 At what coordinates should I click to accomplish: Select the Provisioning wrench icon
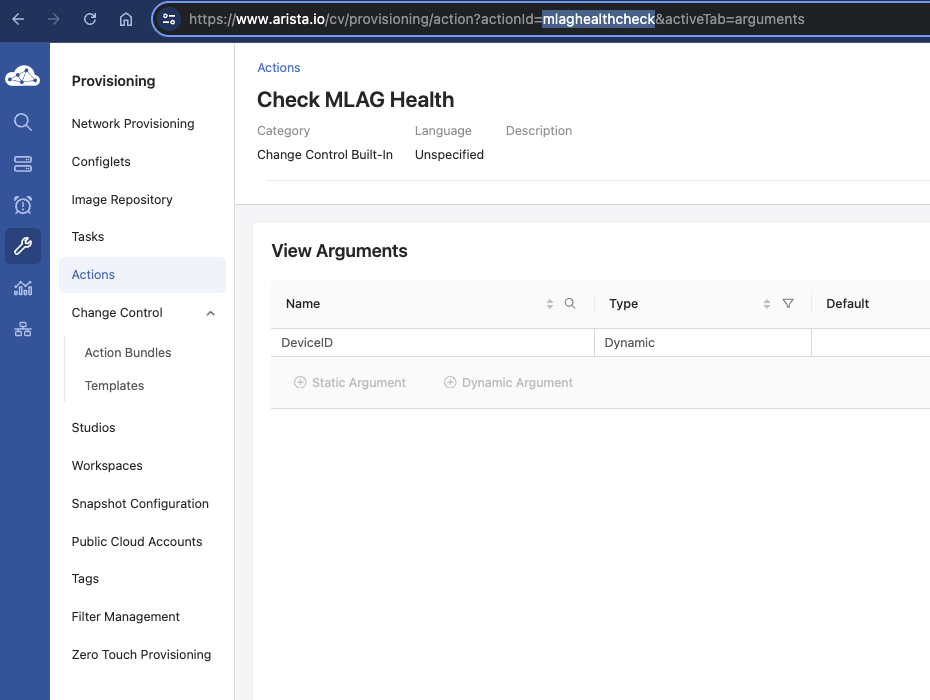pos(23,246)
